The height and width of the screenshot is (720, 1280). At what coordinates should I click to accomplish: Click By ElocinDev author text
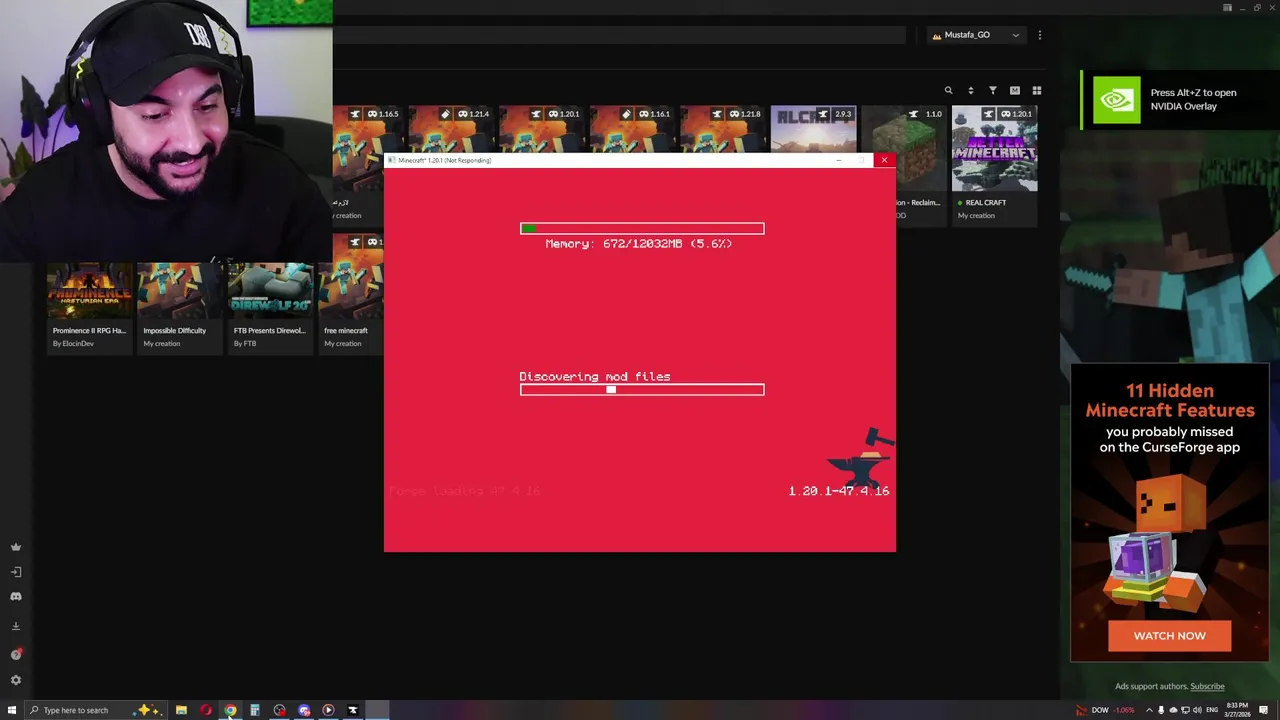(x=73, y=344)
